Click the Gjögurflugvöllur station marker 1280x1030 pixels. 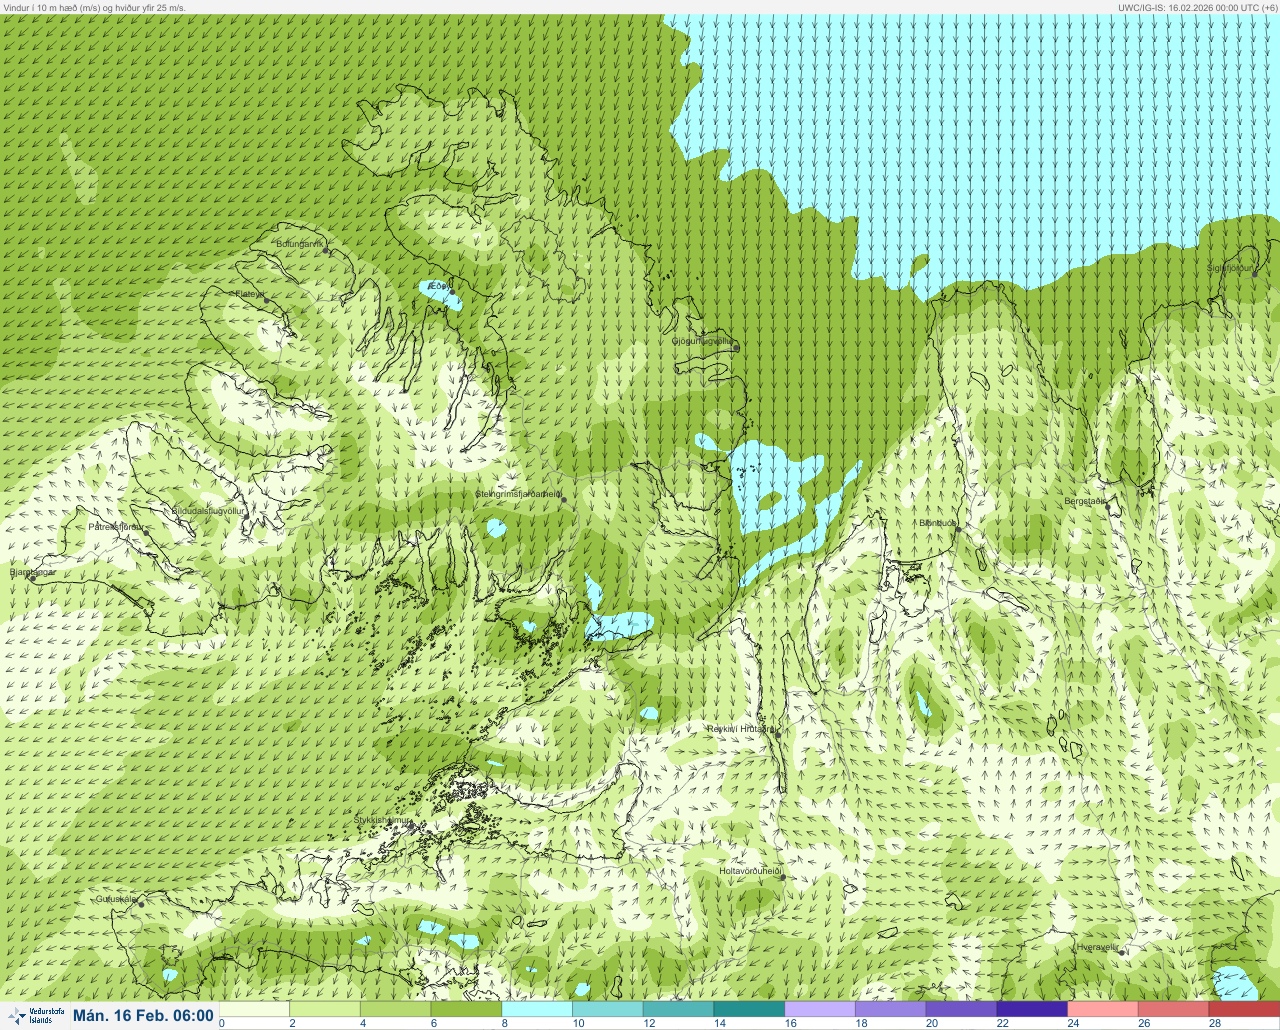tap(736, 348)
